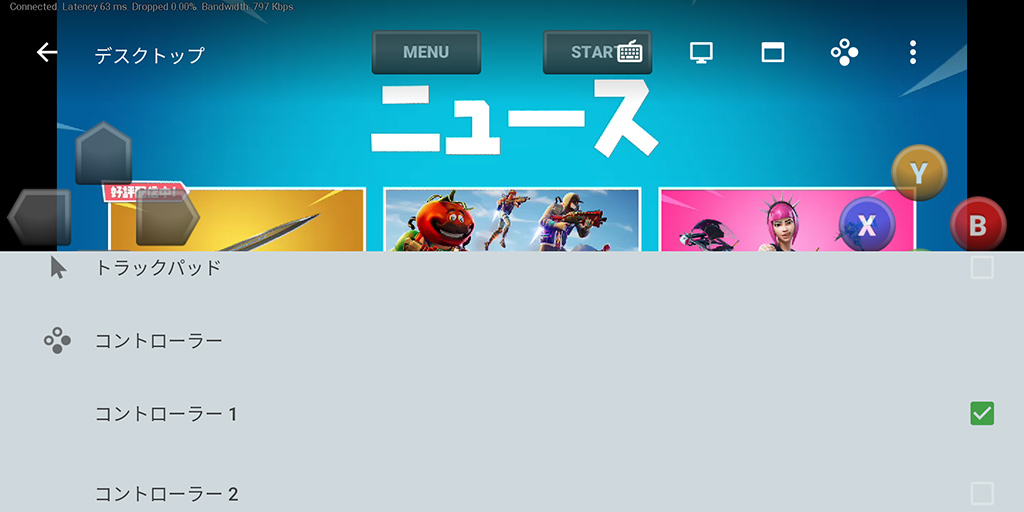Viewport: 1024px width, 512px height.
Task: Select the コントローラー 1 label
Action: coord(166,414)
